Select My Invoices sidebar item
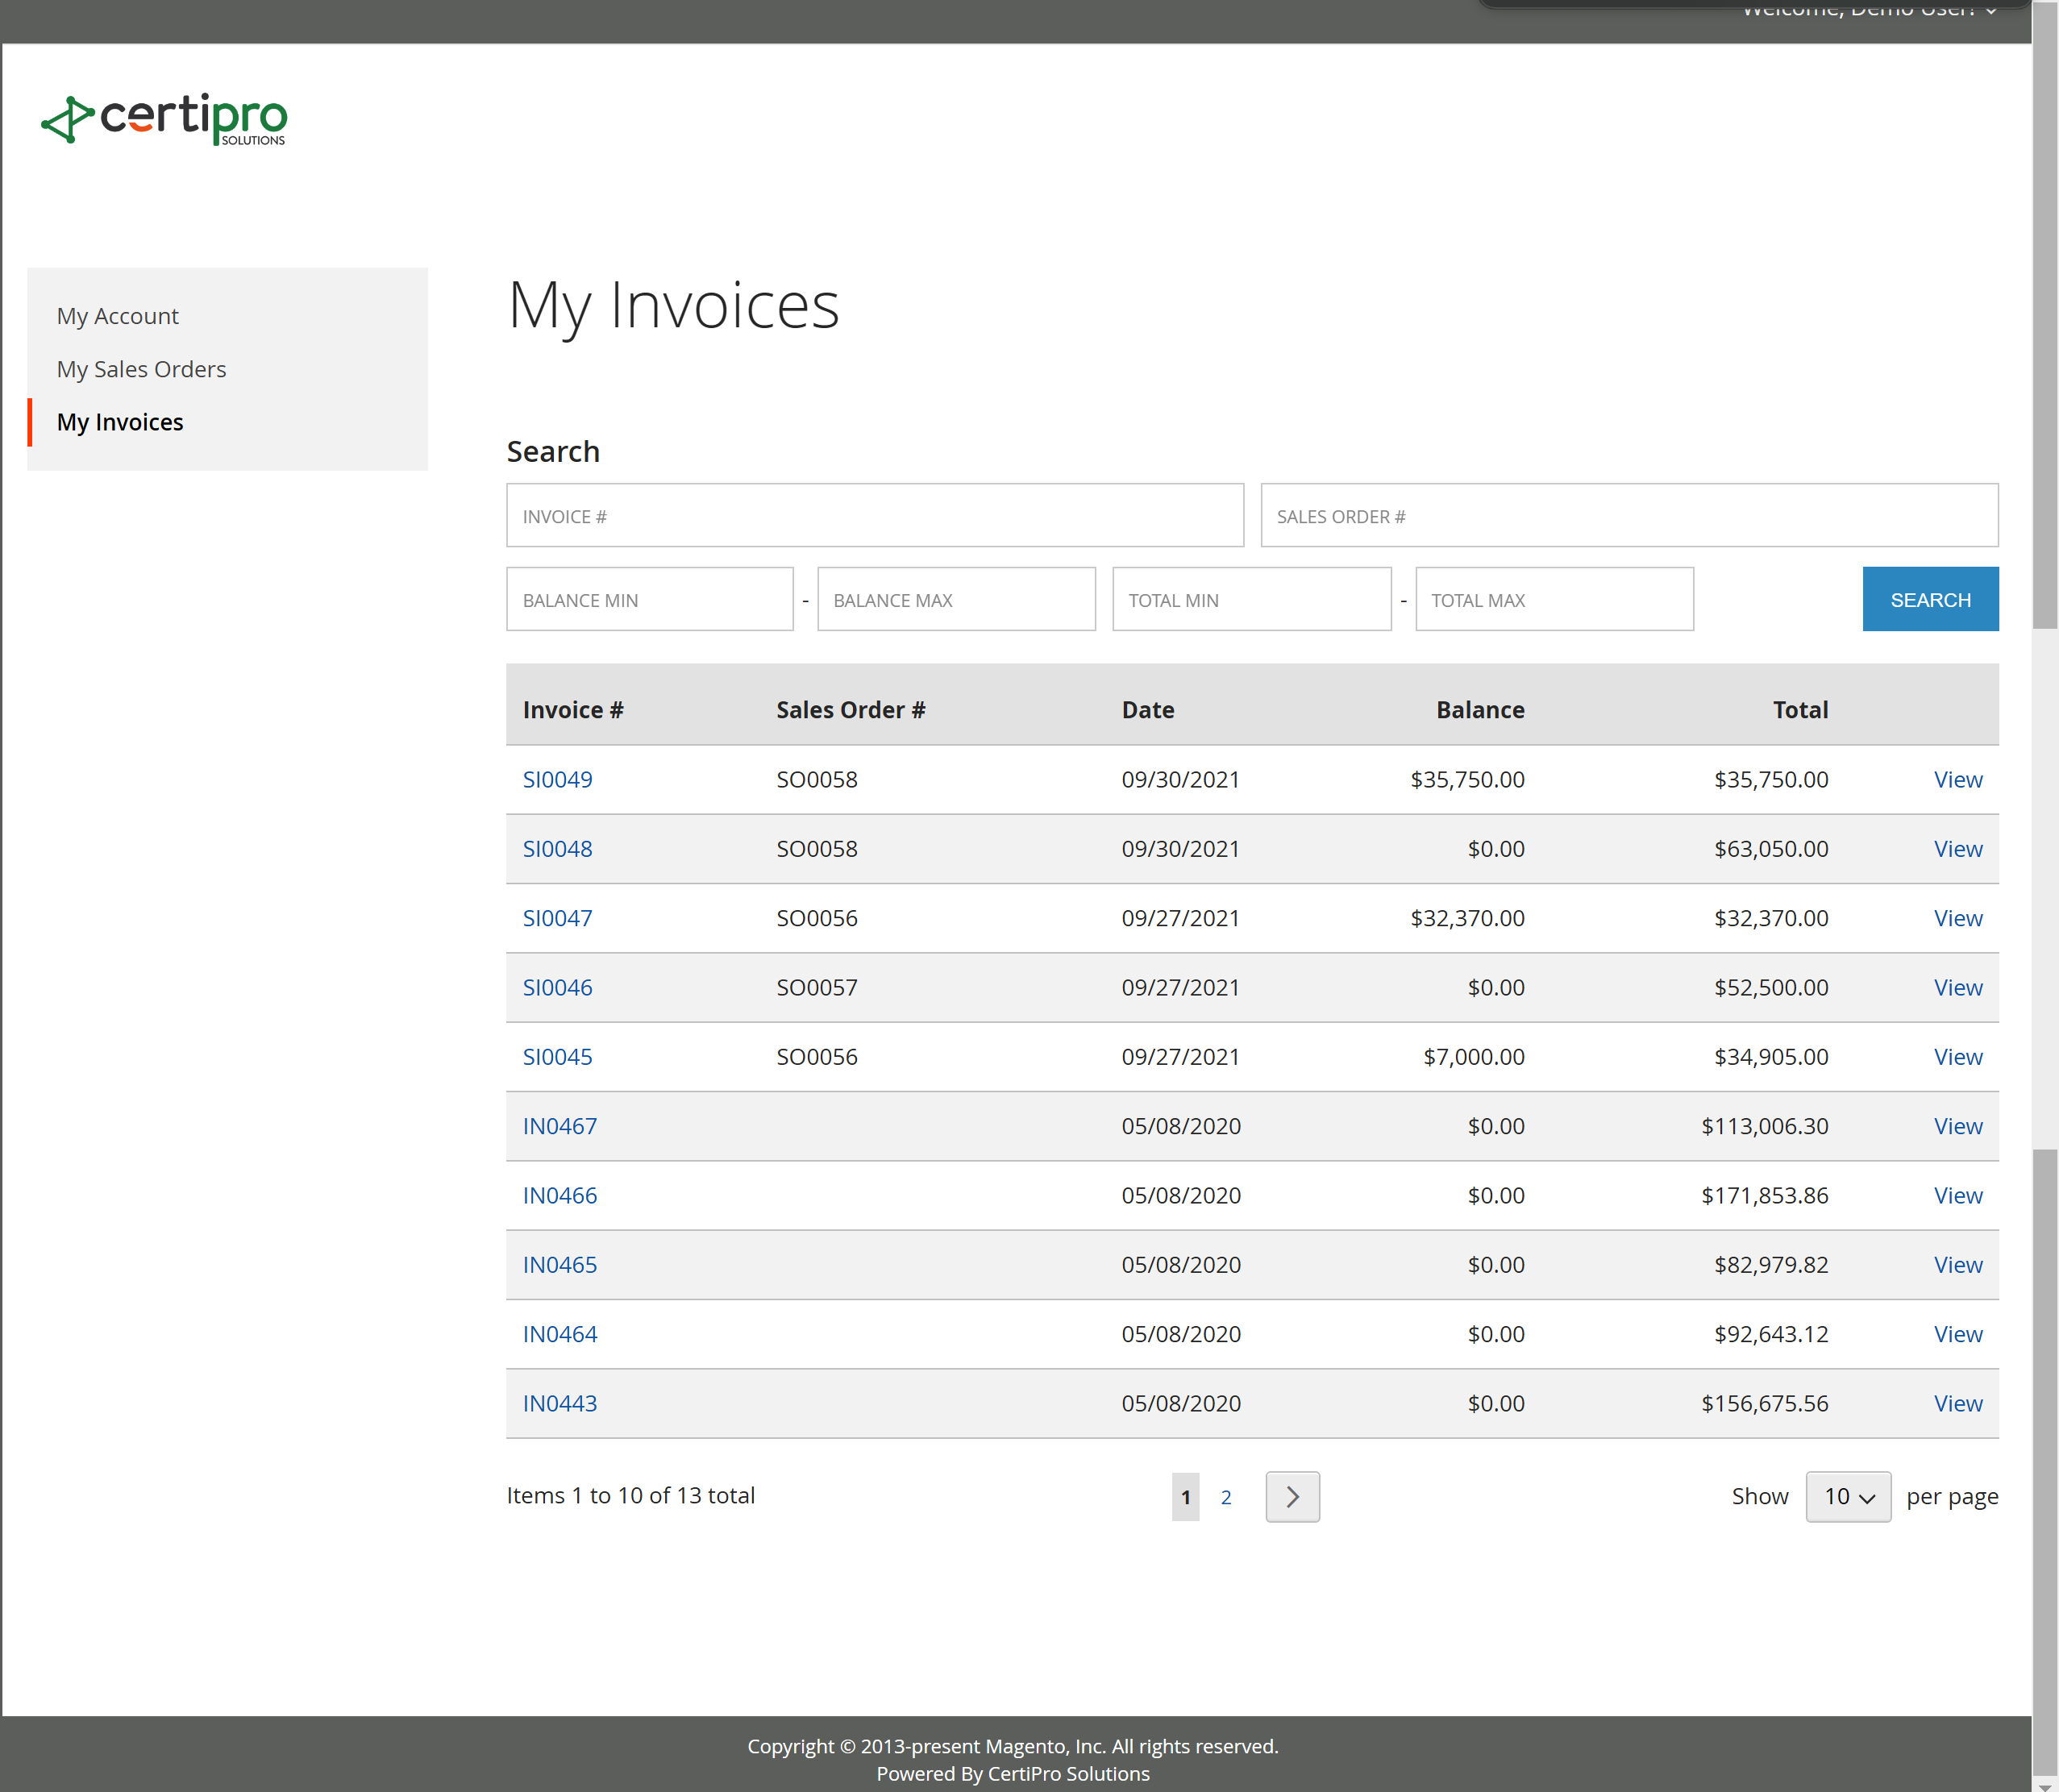 (x=120, y=422)
